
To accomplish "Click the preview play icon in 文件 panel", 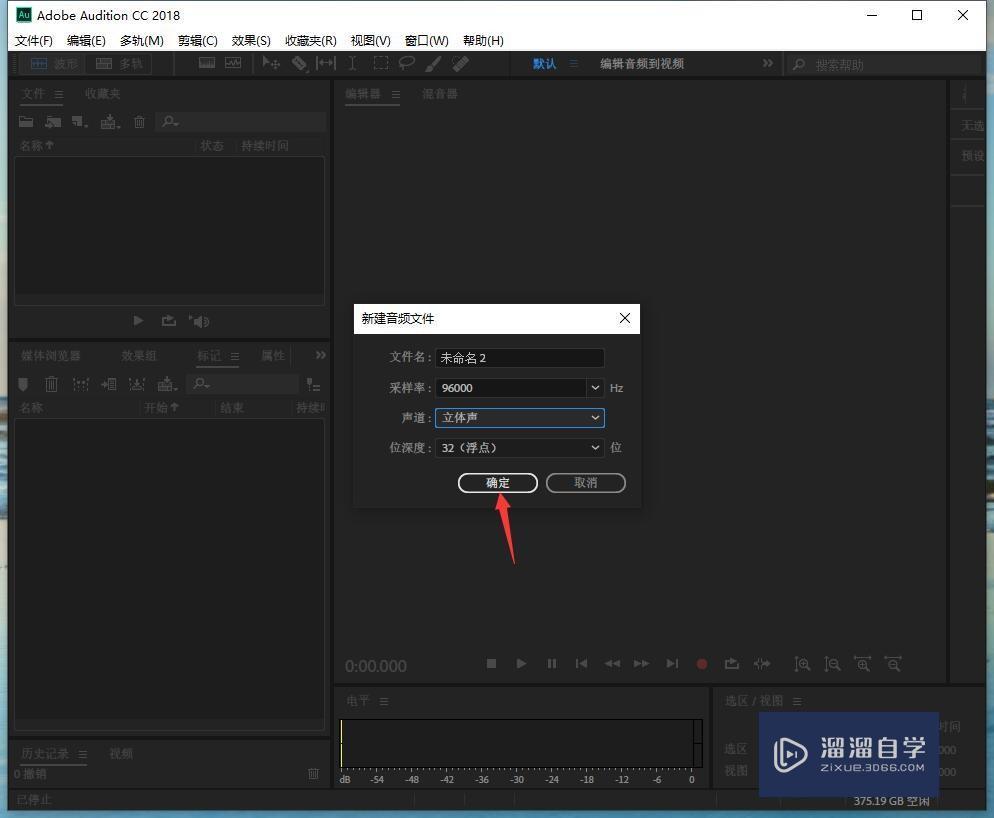I will (x=138, y=321).
